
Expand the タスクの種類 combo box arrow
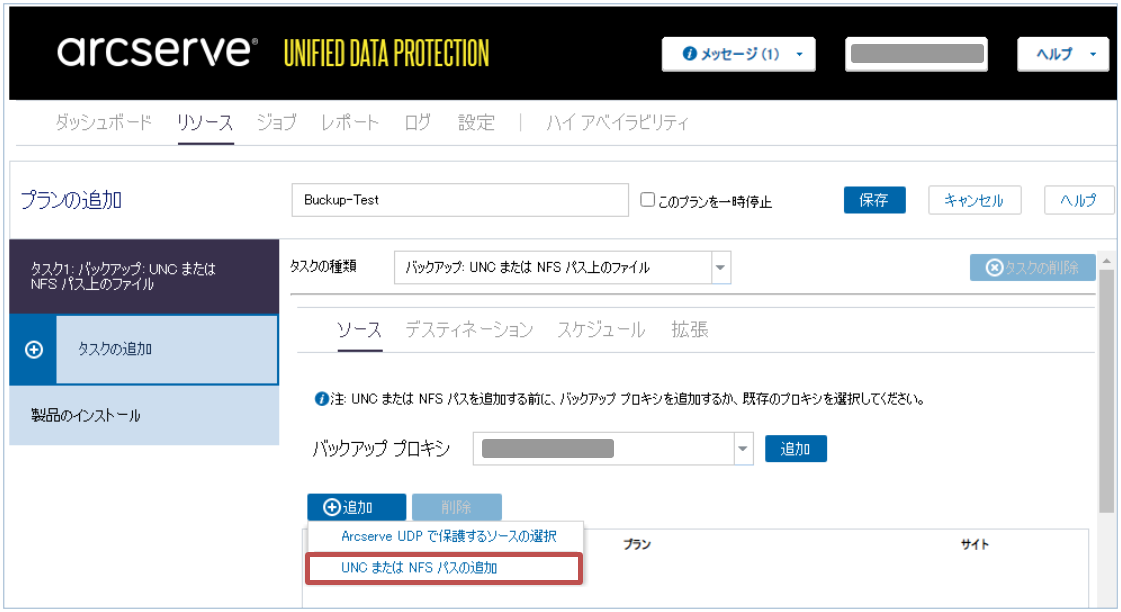click(x=721, y=267)
